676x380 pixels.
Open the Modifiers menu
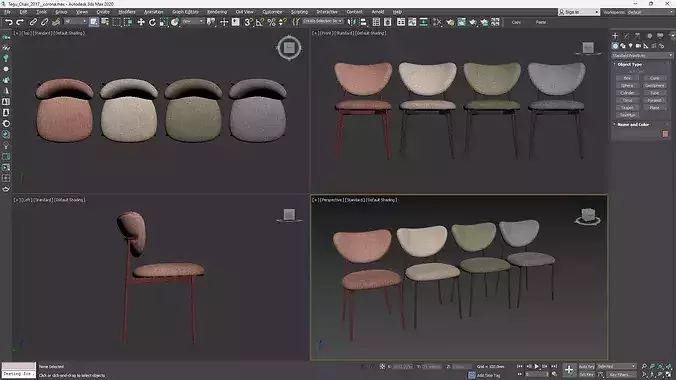click(x=127, y=12)
